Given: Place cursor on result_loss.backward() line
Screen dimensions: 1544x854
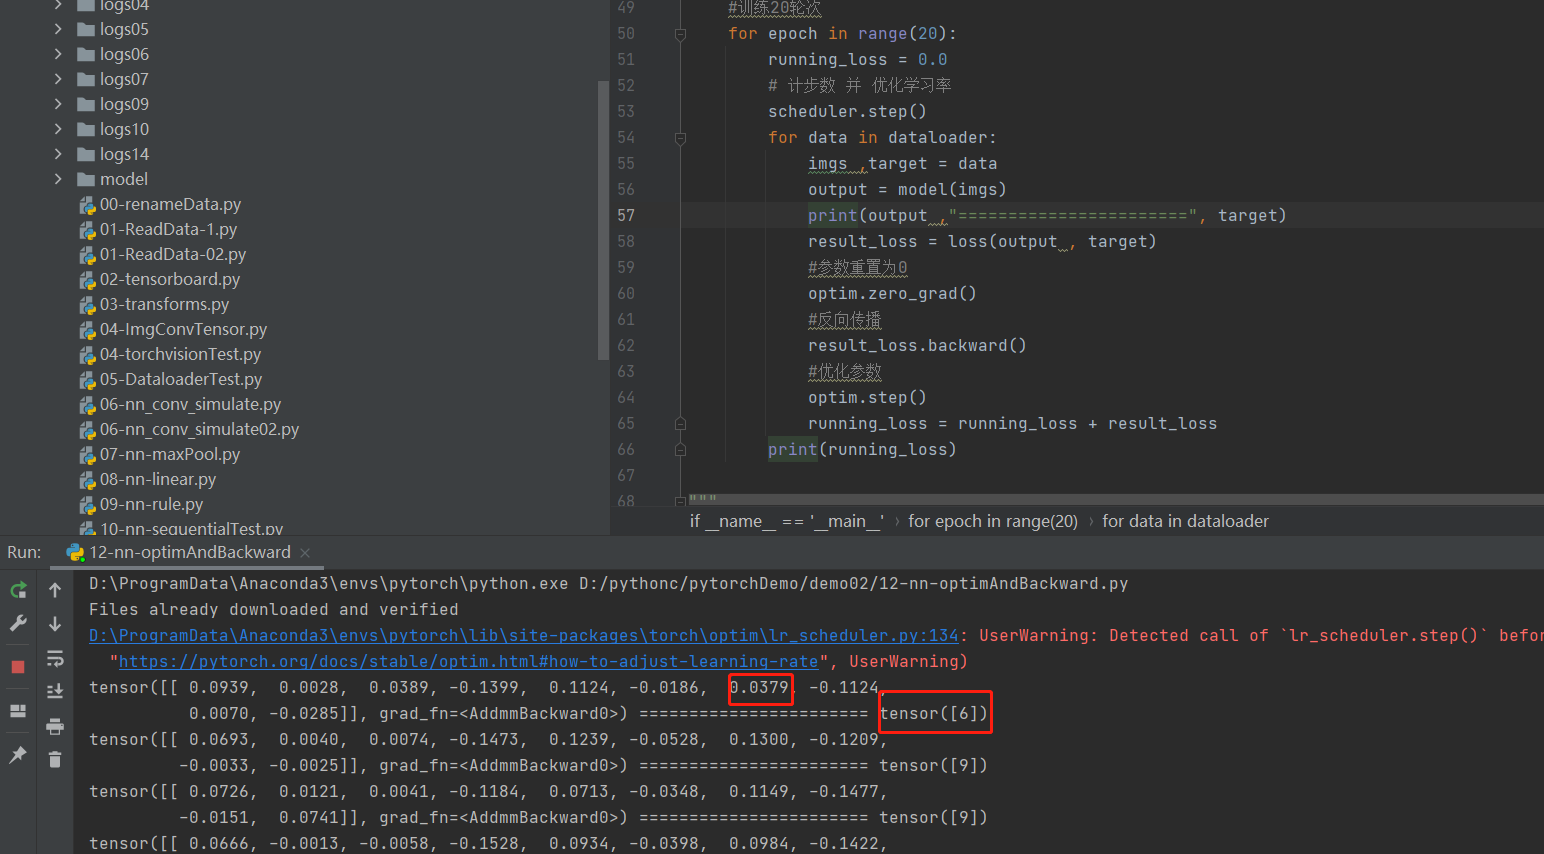Looking at the screenshot, I should click(x=917, y=346).
